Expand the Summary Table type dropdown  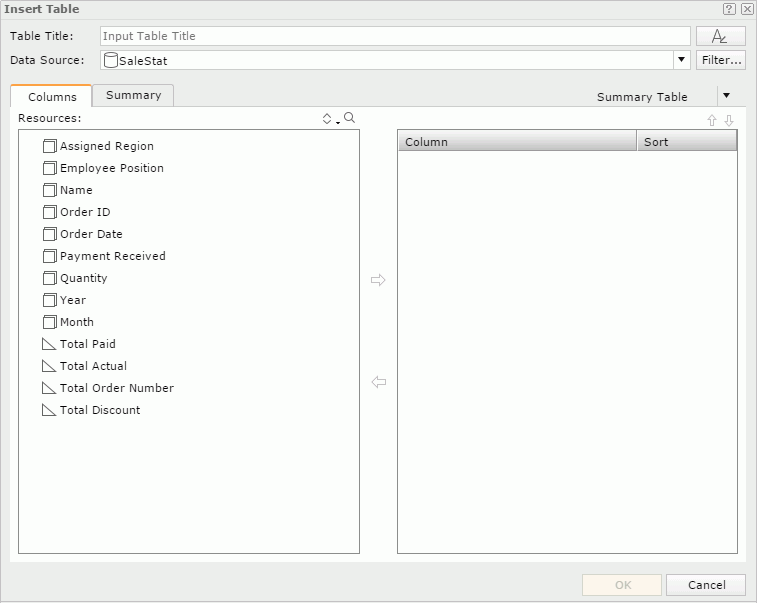tap(727, 96)
